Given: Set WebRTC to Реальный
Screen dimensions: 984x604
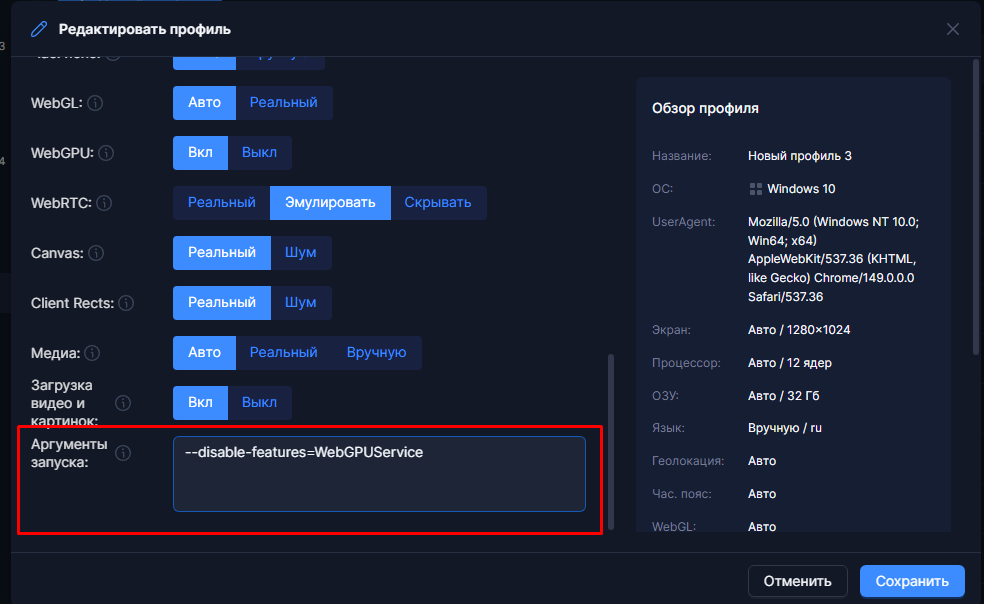Looking at the screenshot, I should click(x=222, y=203).
